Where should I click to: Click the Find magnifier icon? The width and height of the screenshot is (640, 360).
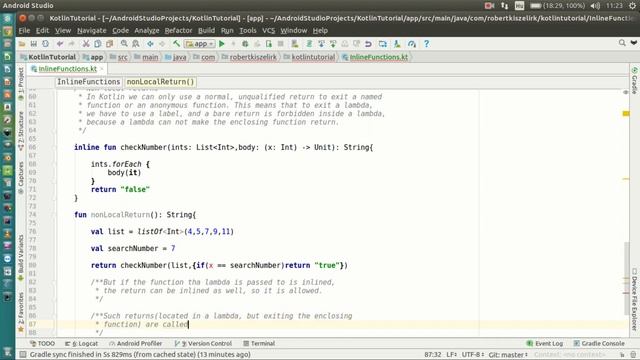[x=124, y=44]
